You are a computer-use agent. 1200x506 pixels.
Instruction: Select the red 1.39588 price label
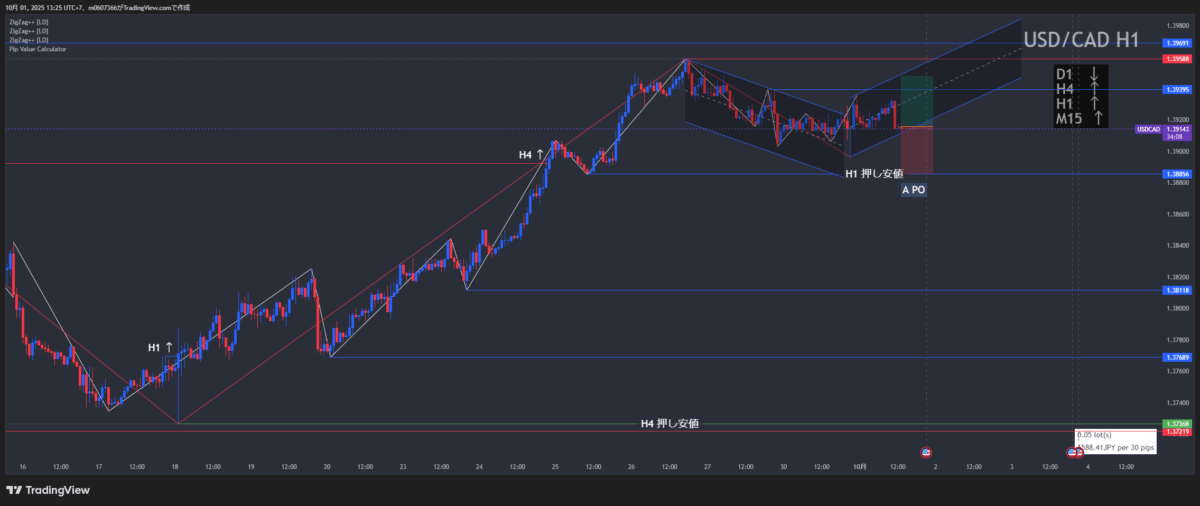1176,59
